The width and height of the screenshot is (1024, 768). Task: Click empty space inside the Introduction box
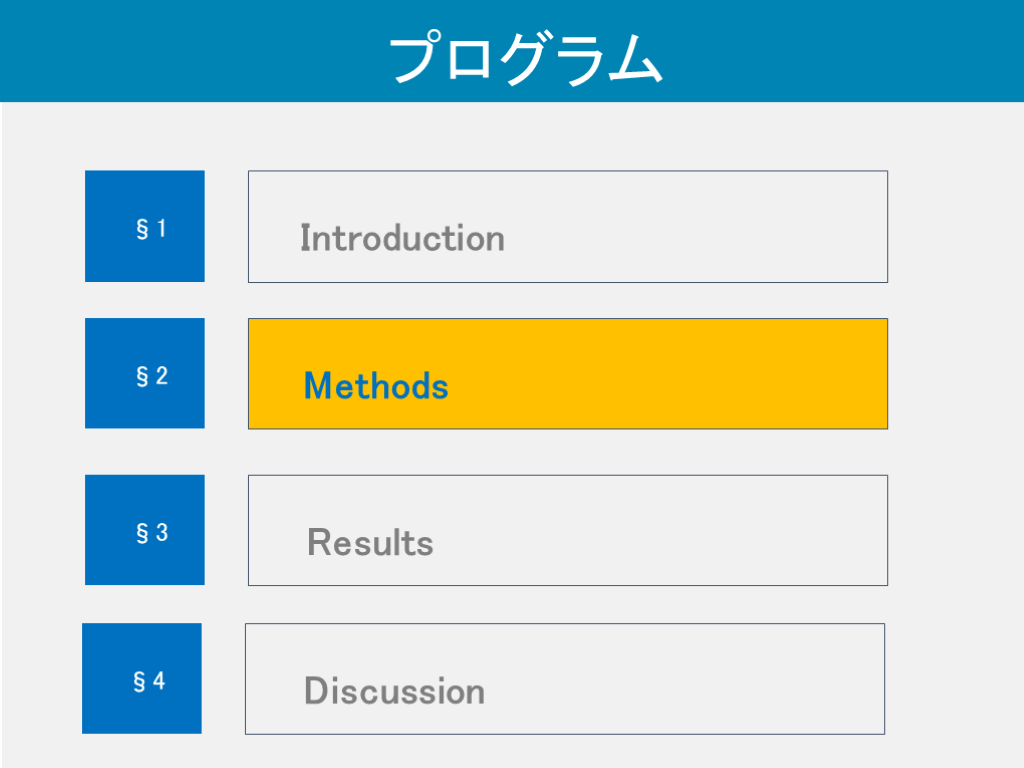(700, 227)
